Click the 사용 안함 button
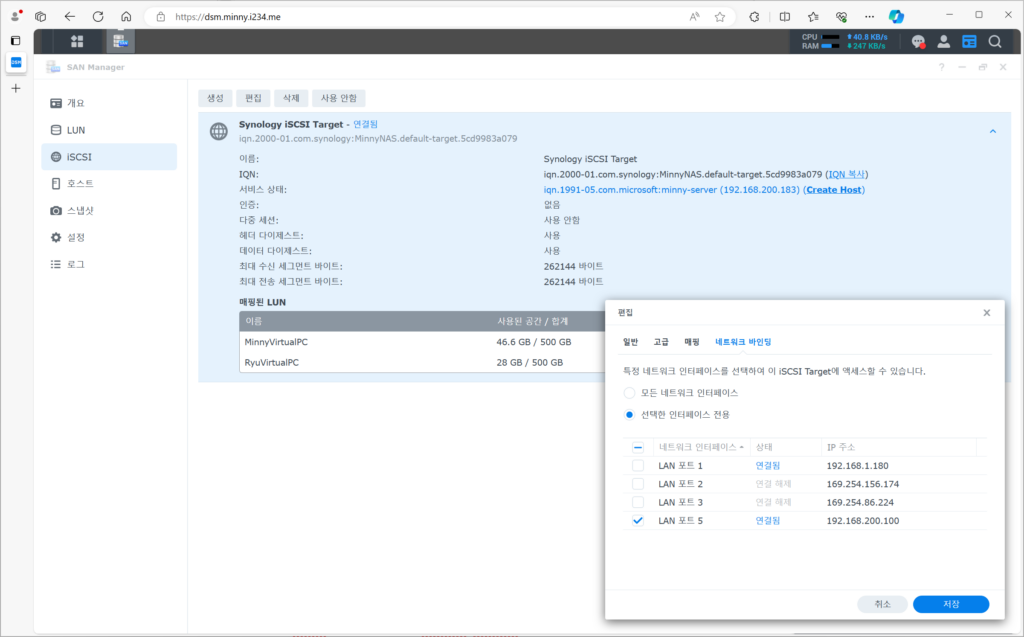 click(338, 98)
